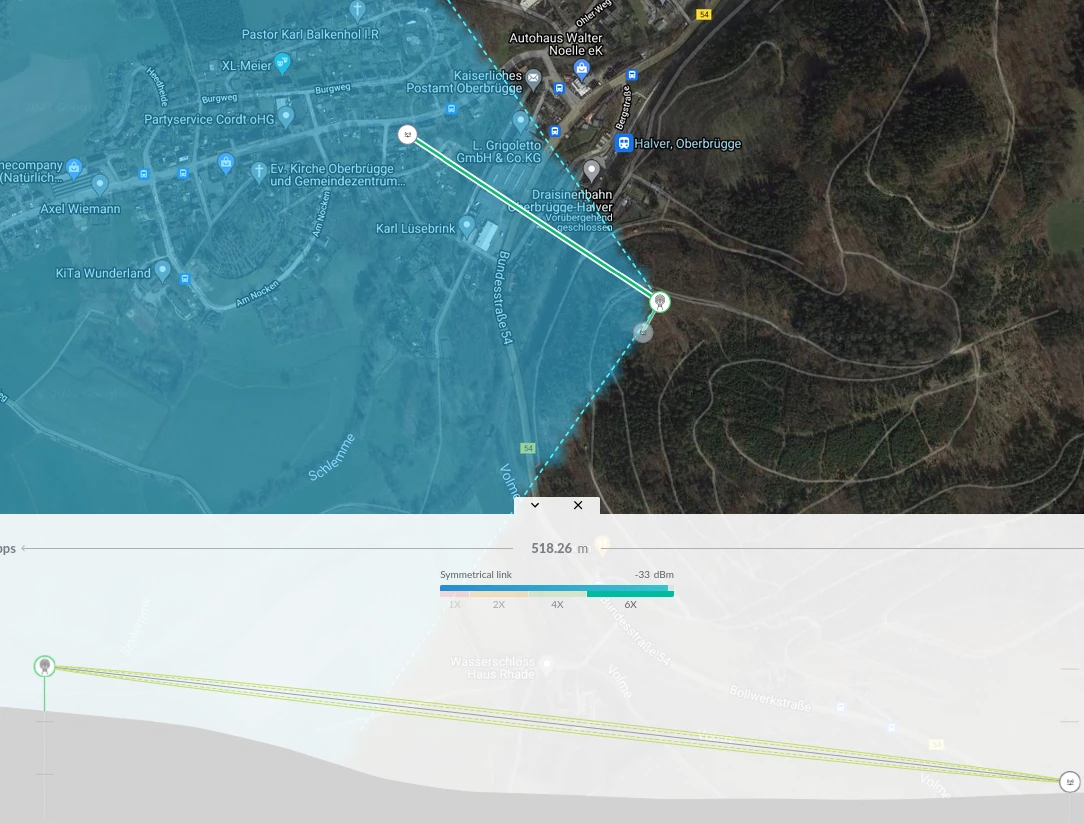Image resolution: width=1084 pixels, height=823 pixels.
Task: Select the tower access point on map
Action: [x=660, y=302]
